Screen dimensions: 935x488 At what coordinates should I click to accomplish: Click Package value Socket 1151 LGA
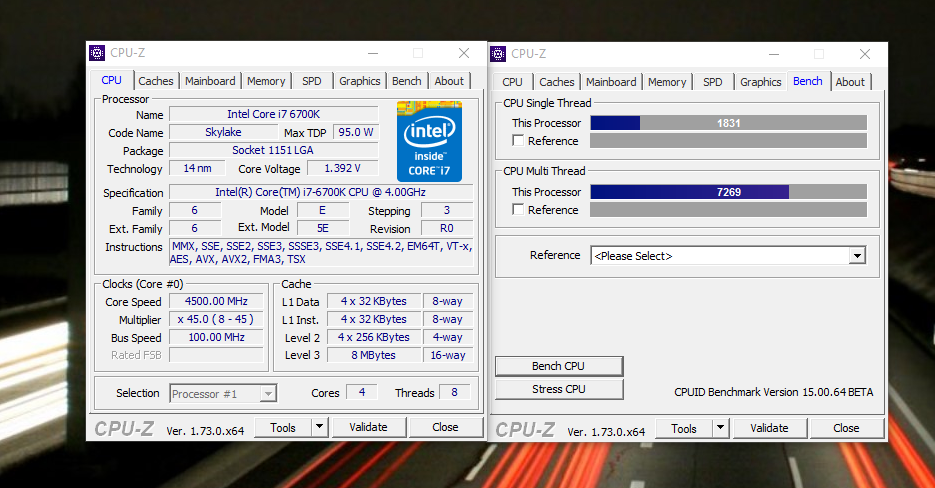(274, 150)
